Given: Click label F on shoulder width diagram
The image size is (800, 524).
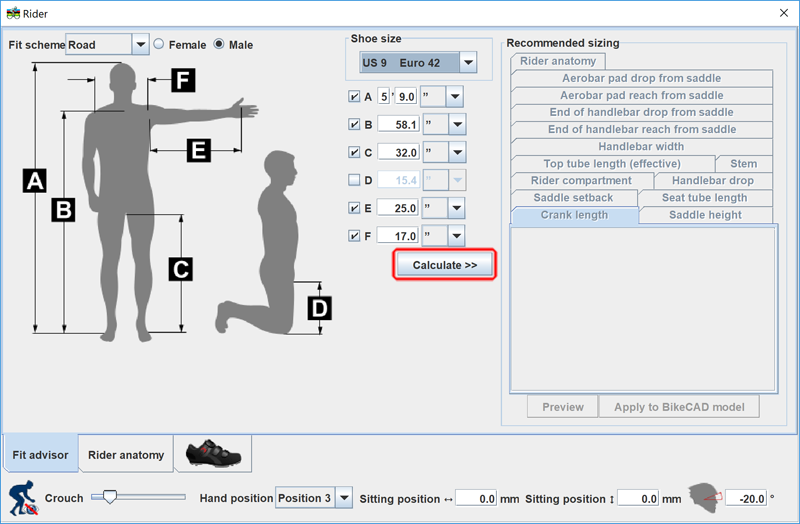Looking at the screenshot, I should point(183,80).
